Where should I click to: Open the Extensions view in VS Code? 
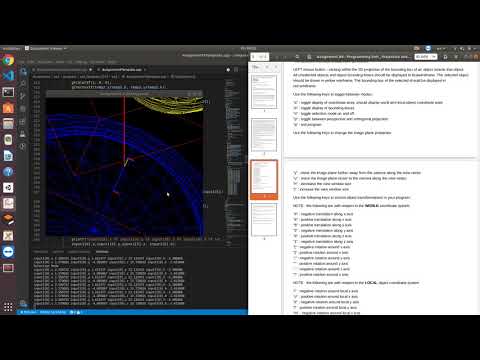(23, 122)
